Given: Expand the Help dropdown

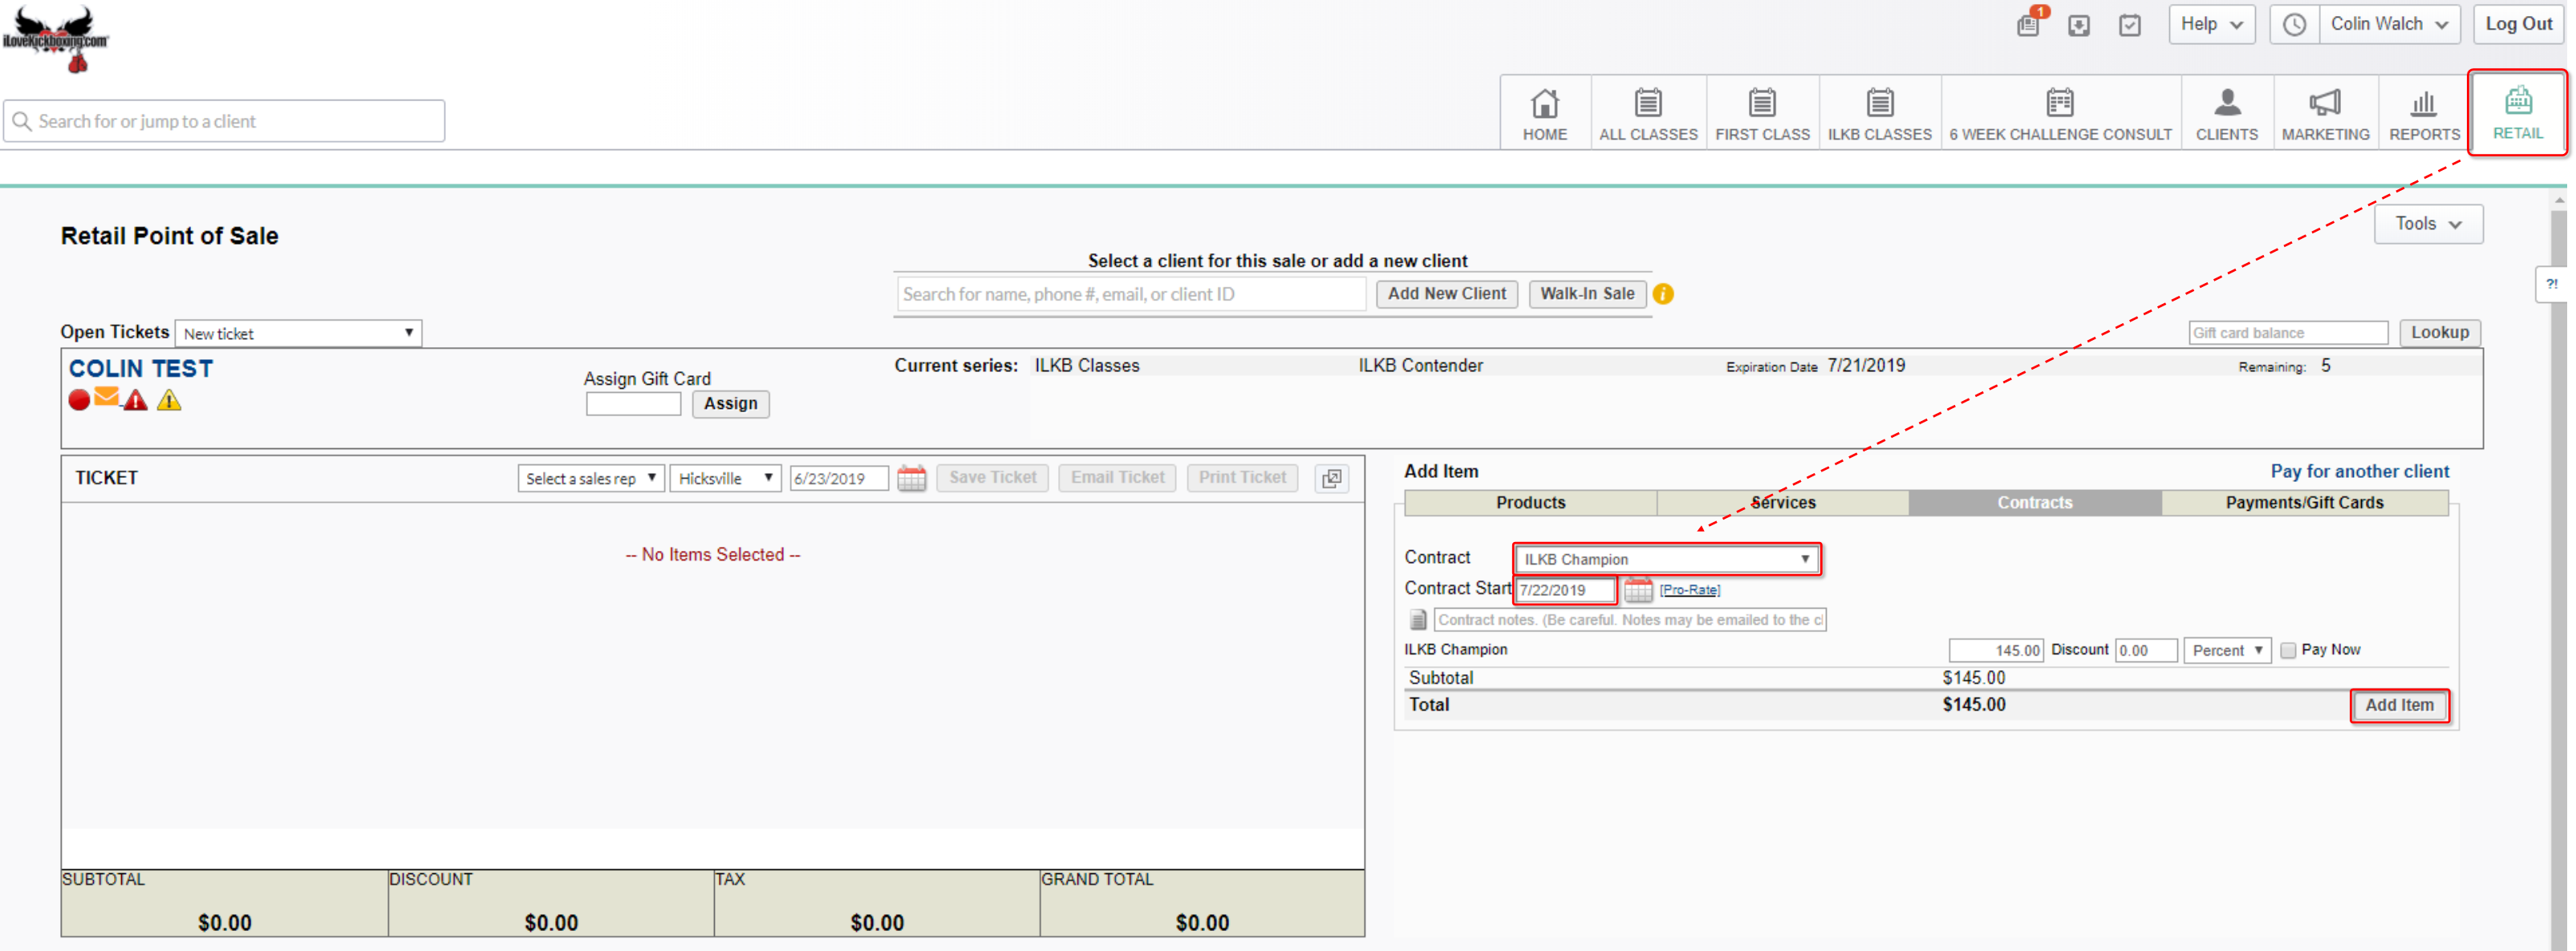Looking at the screenshot, I should coord(2211,24).
